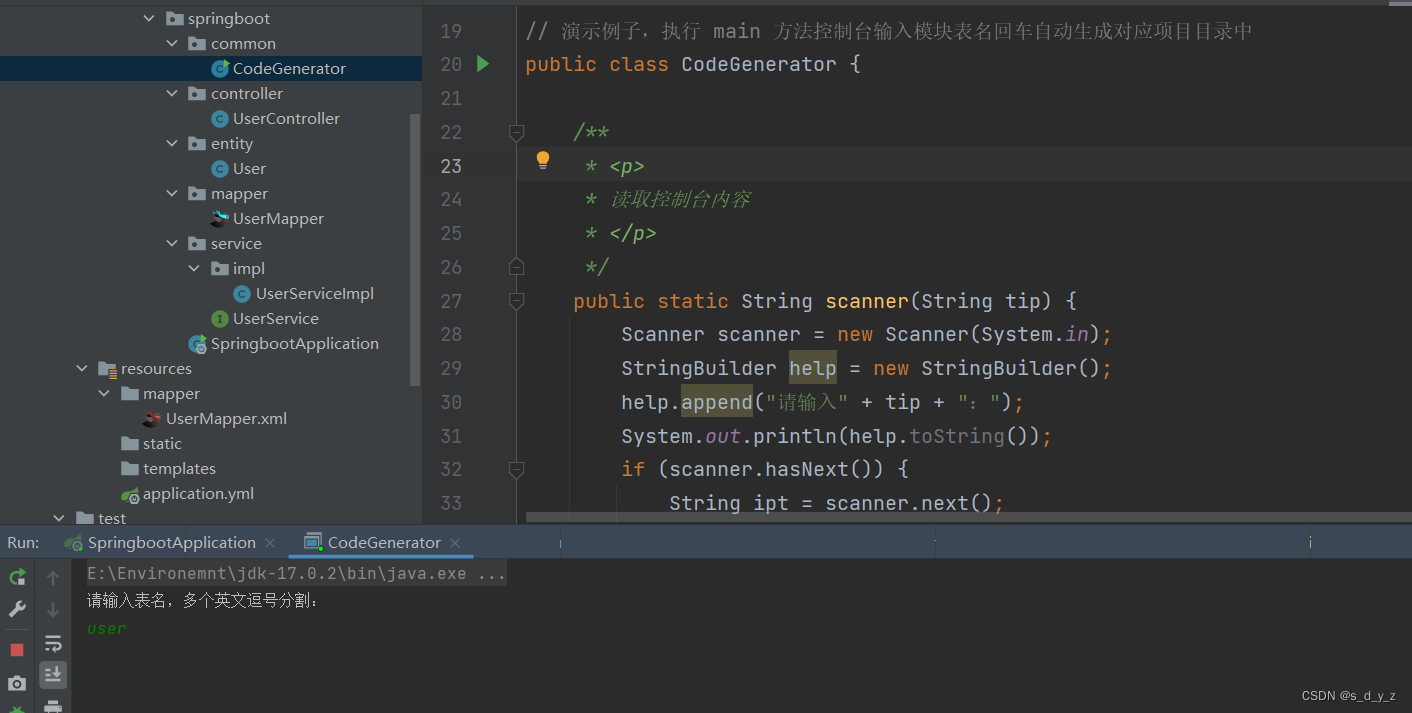The image size is (1412, 713).
Task: Collapse the common package
Action: click(x=173, y=43)
